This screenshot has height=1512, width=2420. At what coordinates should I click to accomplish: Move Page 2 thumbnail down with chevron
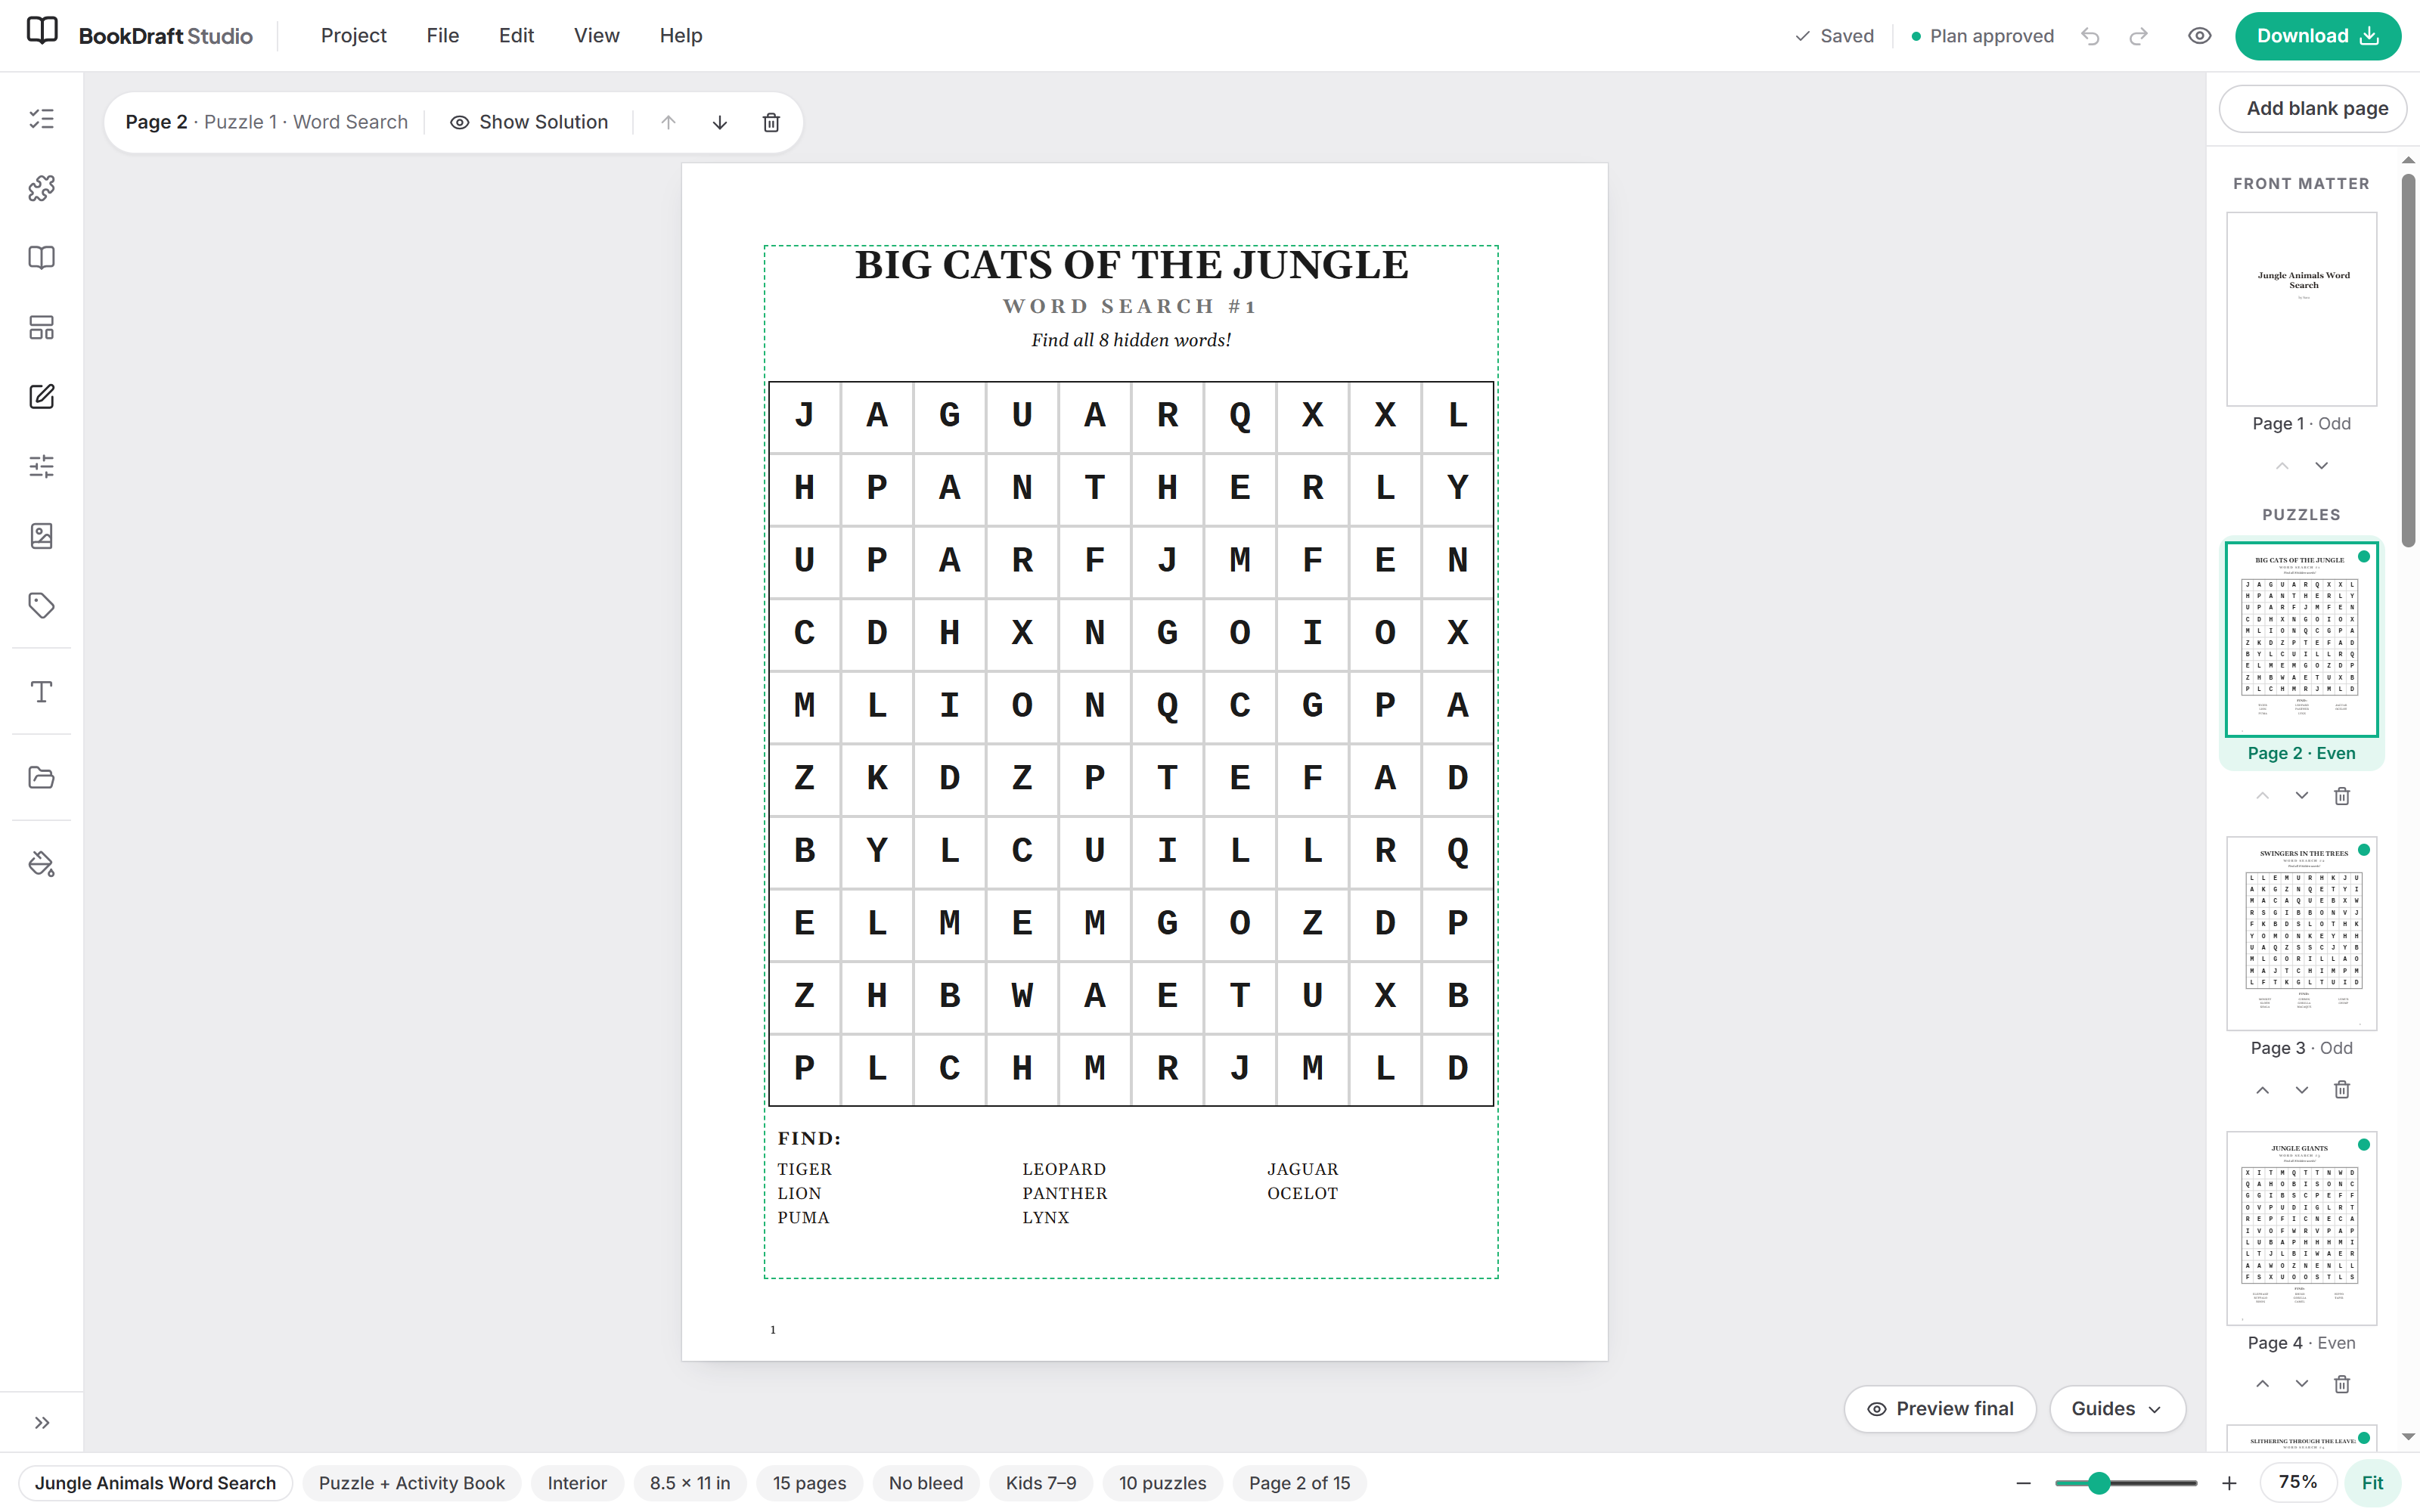2302,796
